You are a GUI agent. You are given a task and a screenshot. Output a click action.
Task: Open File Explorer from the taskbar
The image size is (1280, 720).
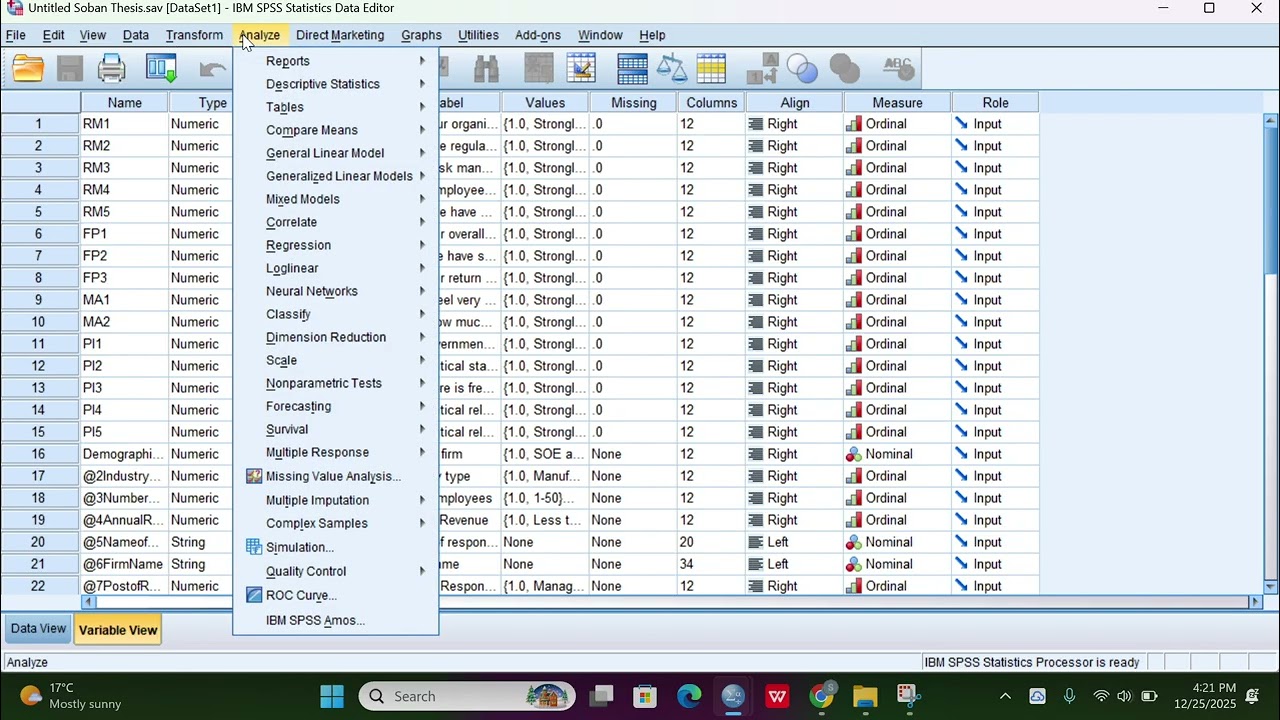click(x=865, y=696)
